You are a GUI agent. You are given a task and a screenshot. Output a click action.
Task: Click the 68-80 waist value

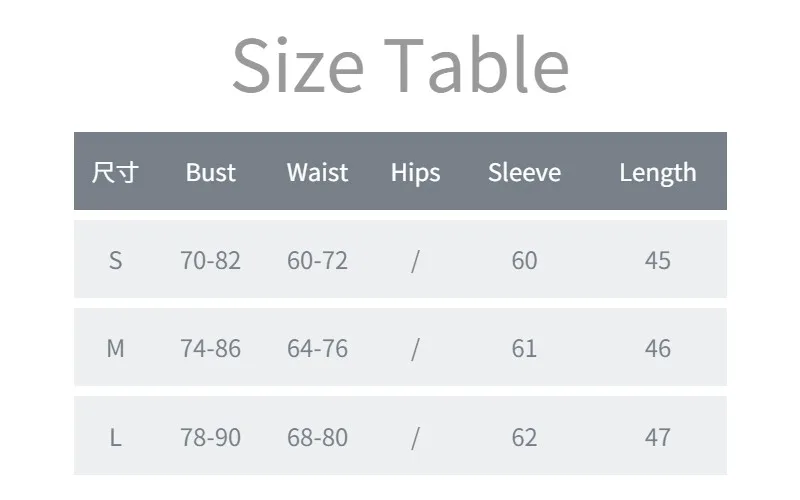pyautogui.click(x=317, y=437)
